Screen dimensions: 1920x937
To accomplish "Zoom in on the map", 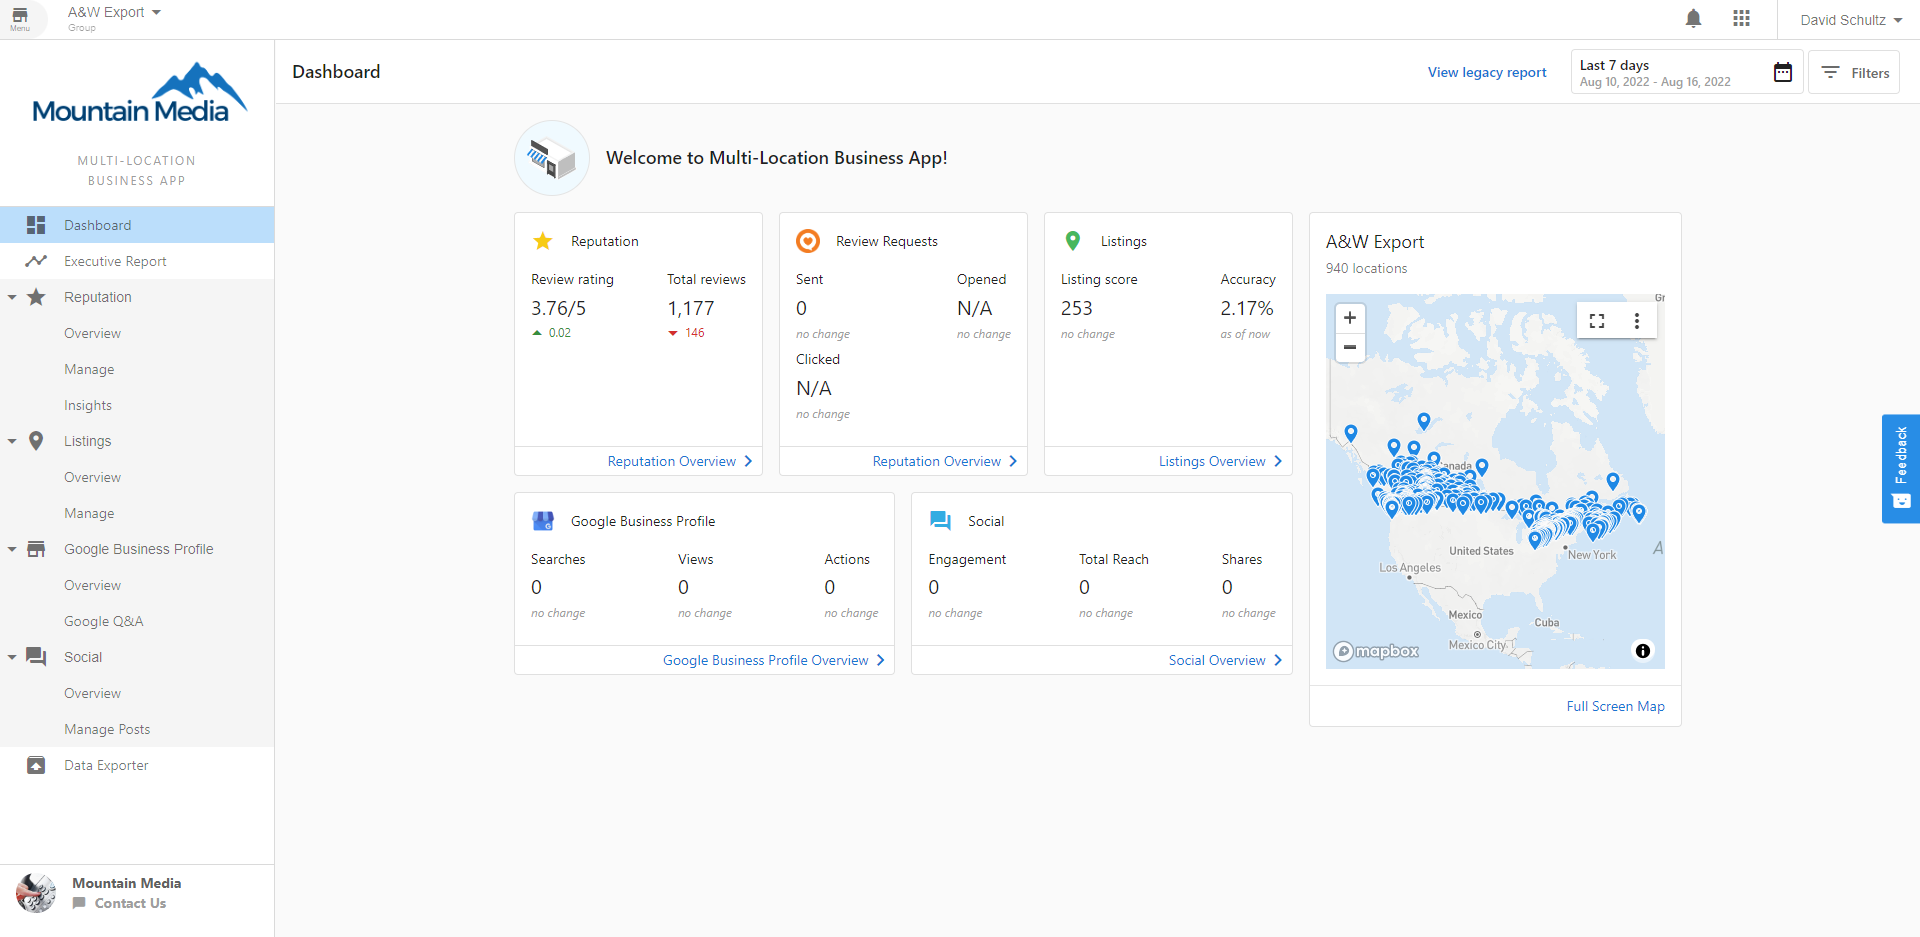I will (1350, 318).
